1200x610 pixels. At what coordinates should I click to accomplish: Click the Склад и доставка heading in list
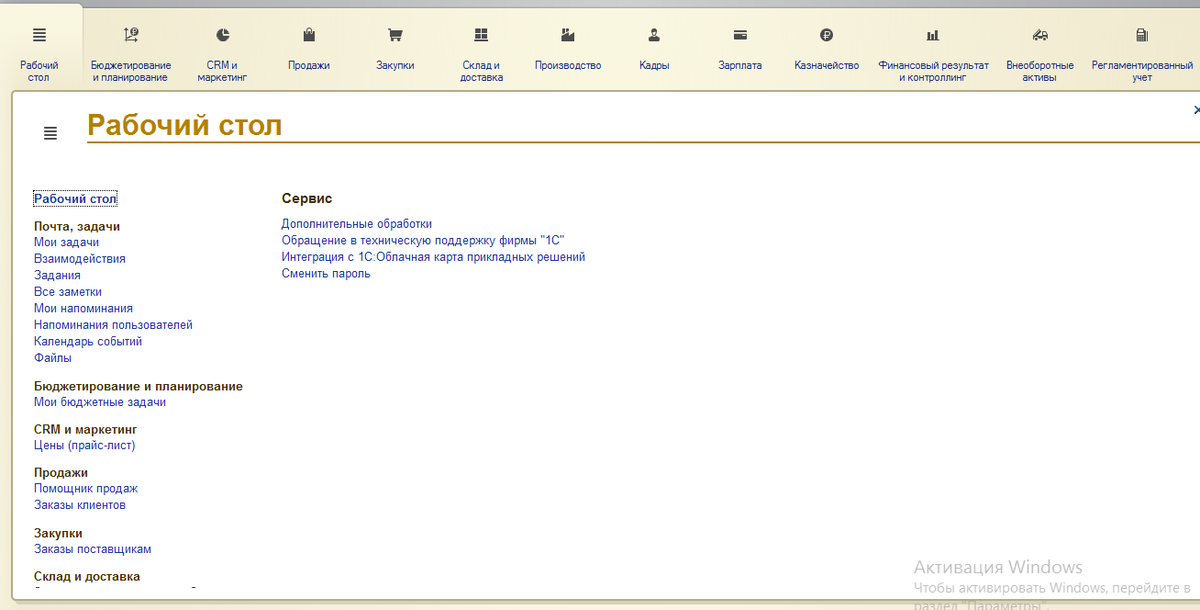(87, 577)
